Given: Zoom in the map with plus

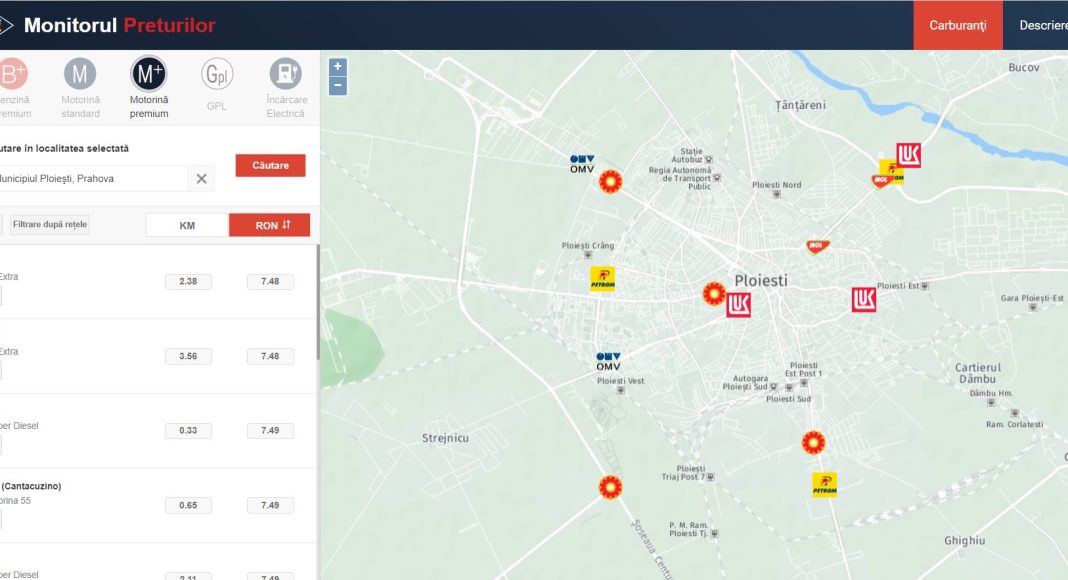Looking at the screenshot, I should 338,67.
